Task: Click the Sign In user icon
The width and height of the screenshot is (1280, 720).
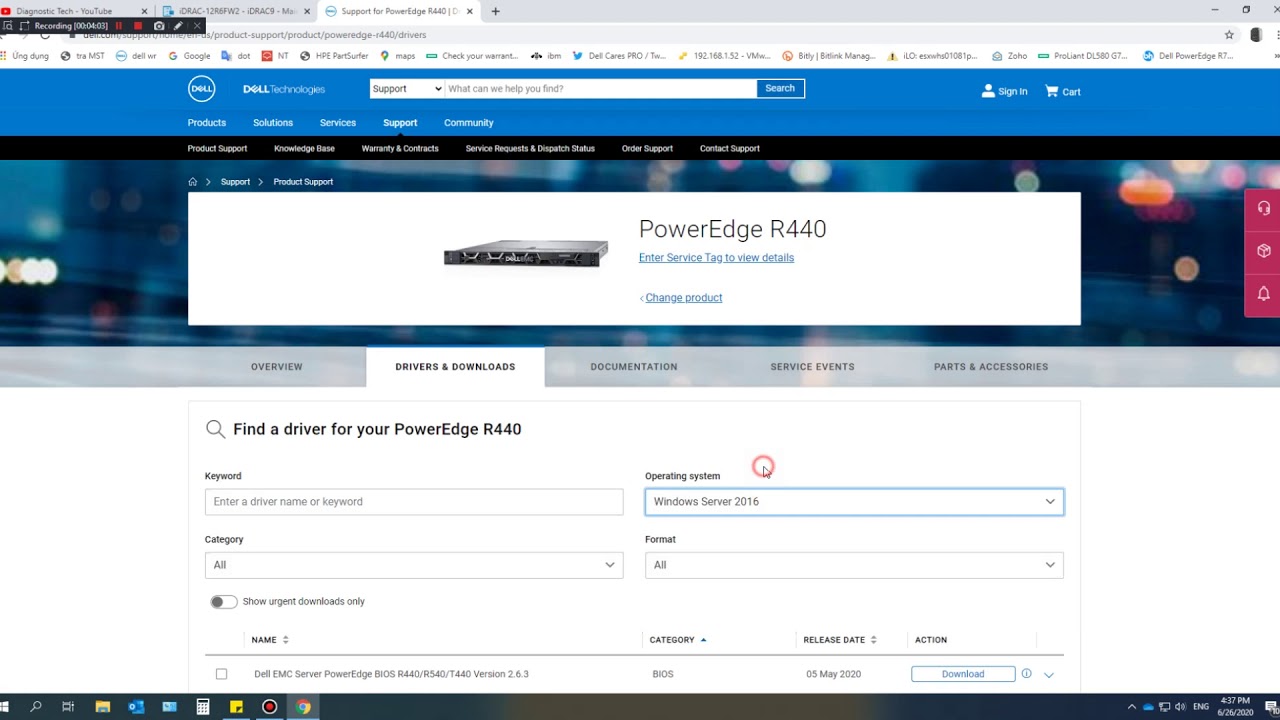Action: (x=988, y=91)
